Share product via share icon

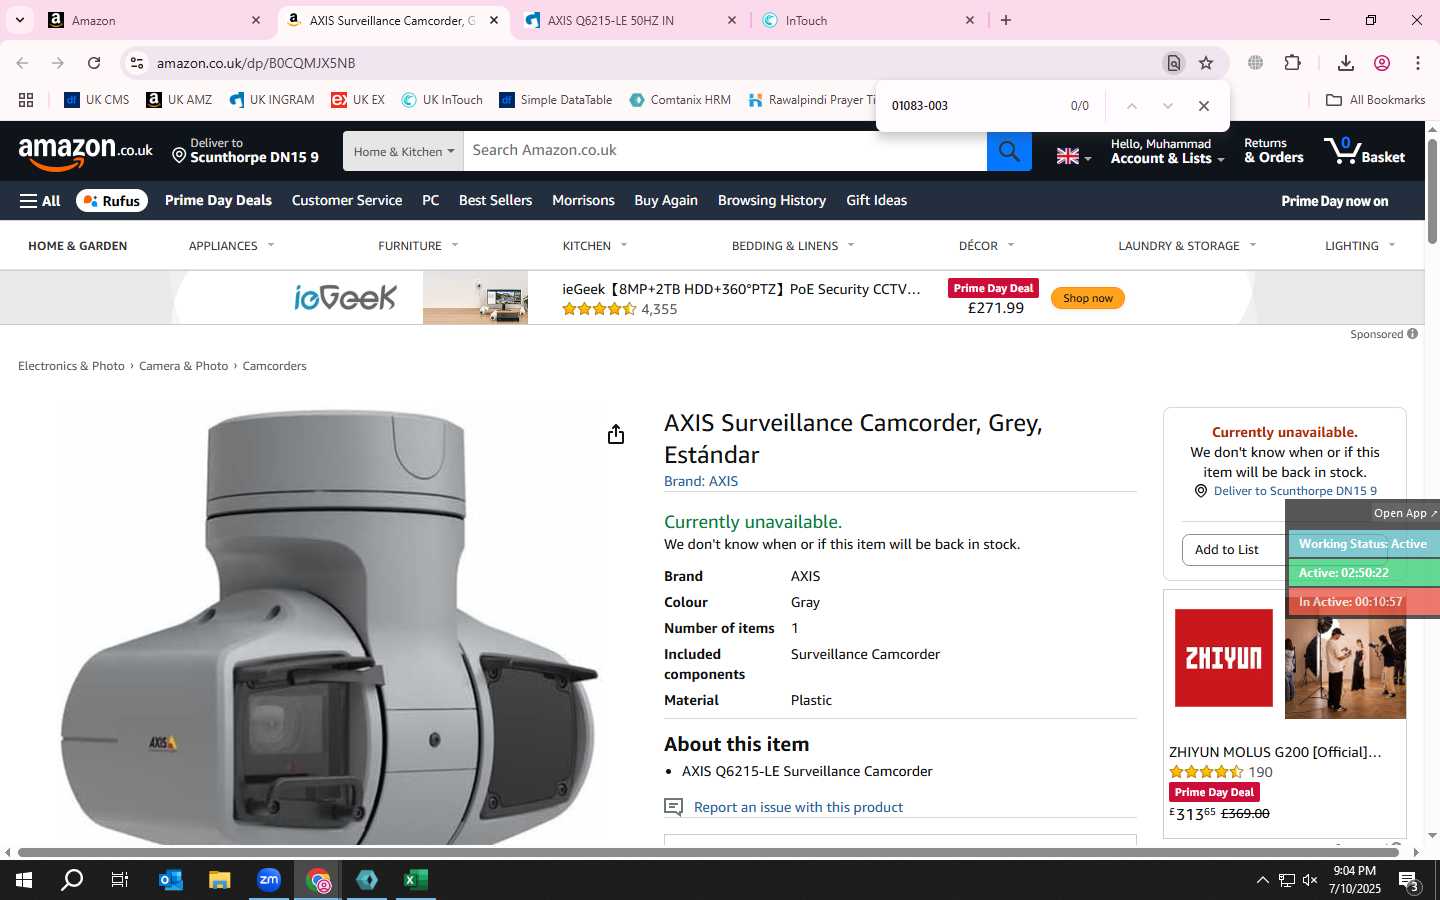tap(616, 434)
